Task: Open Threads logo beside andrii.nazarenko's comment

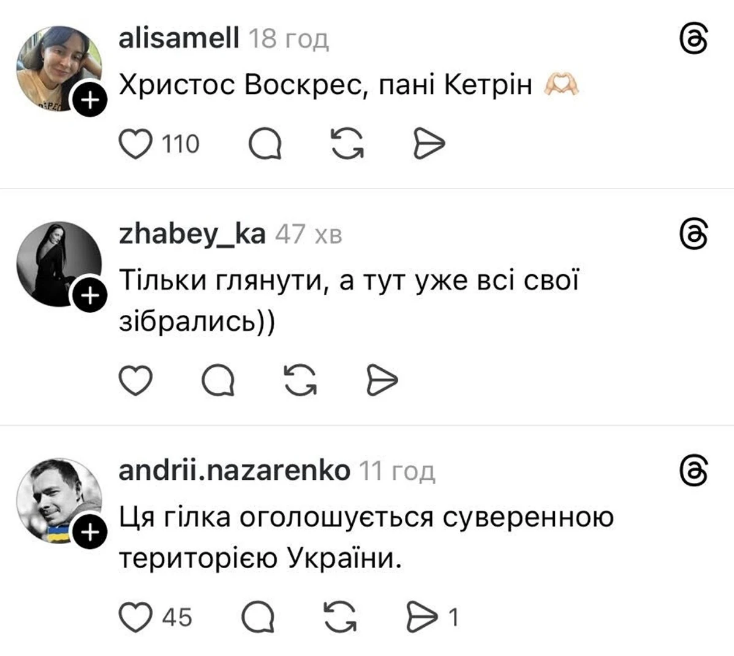Action: (x=693, y=470)
